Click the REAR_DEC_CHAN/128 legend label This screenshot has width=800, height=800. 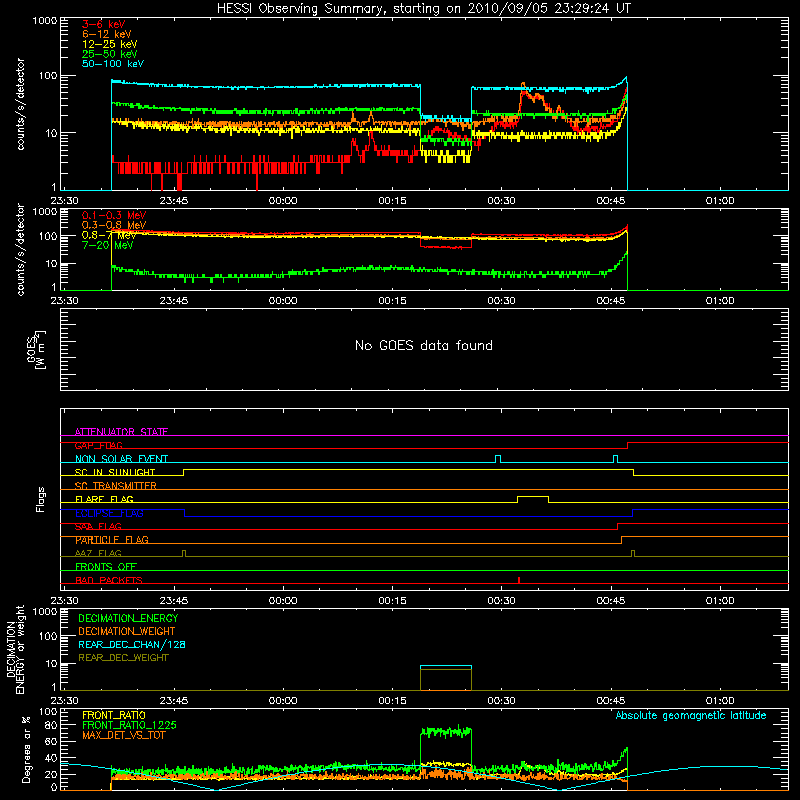(132, 644)
